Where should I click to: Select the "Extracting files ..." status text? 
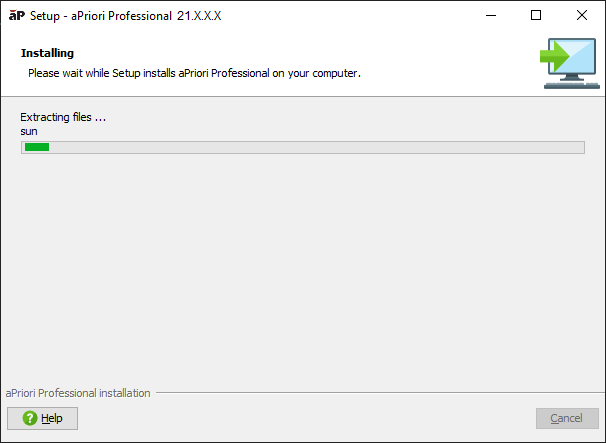(x=63, y=117)
